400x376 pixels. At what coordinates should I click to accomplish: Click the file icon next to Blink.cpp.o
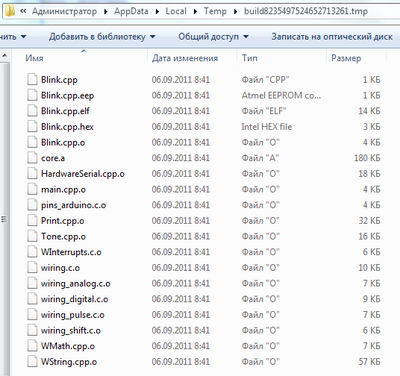tap(32, 142)
